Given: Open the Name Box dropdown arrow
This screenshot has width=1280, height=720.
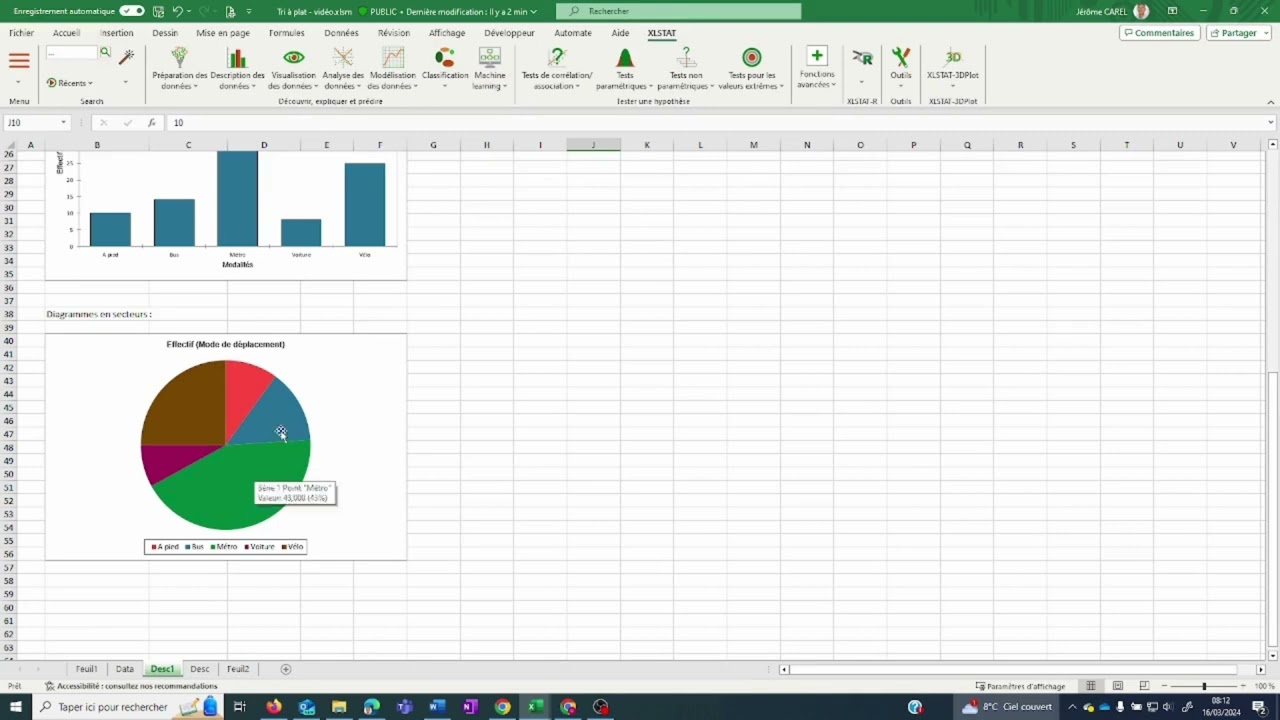Looking at the screenshot, I should pos(63,122).
